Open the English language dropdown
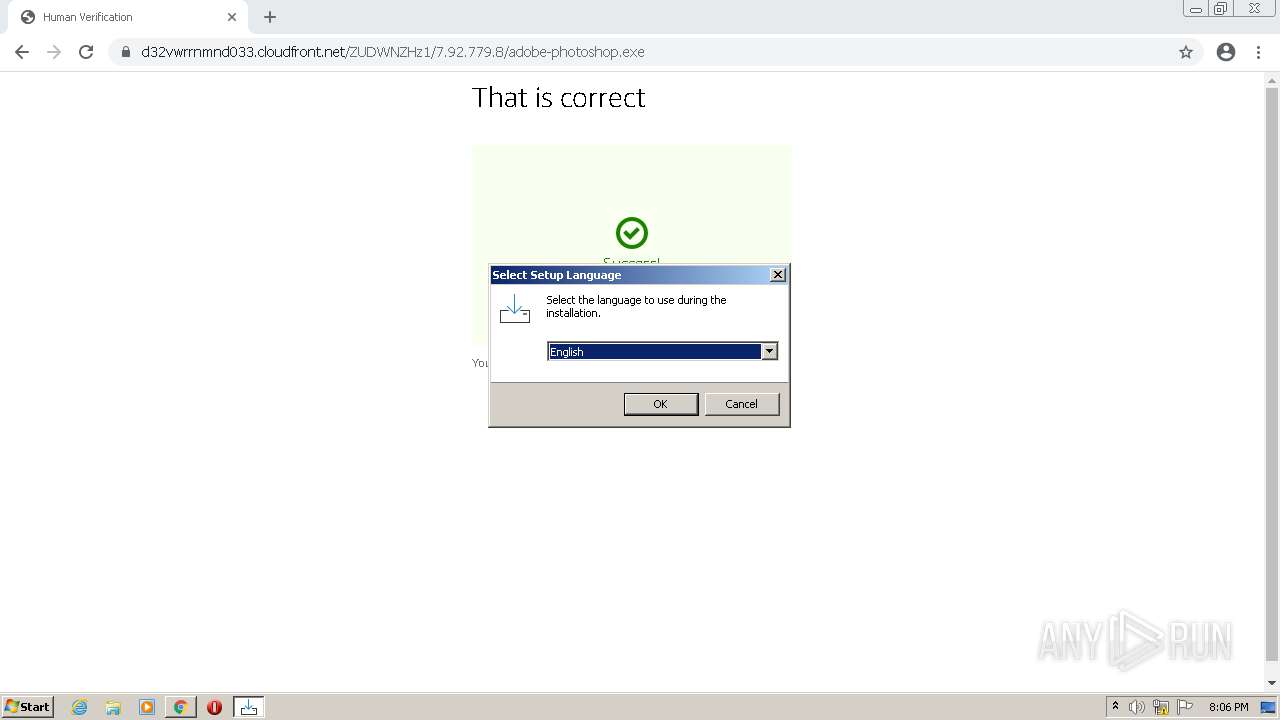This screenshot has height=720, width=1280. 769,351
